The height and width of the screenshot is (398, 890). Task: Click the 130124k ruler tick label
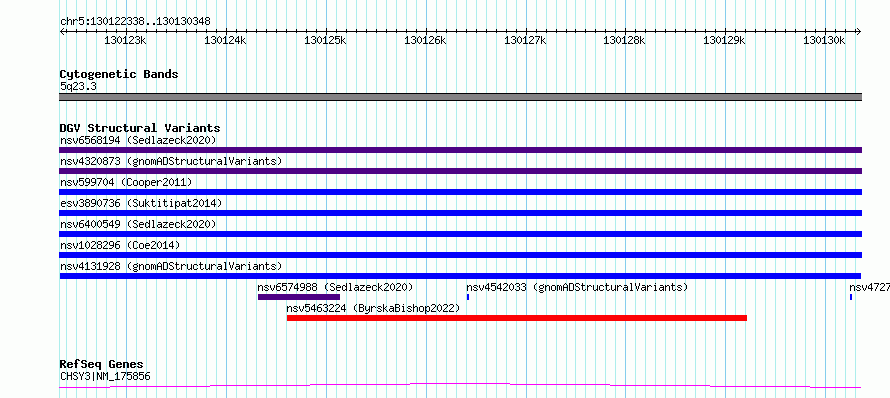[225, 40]
